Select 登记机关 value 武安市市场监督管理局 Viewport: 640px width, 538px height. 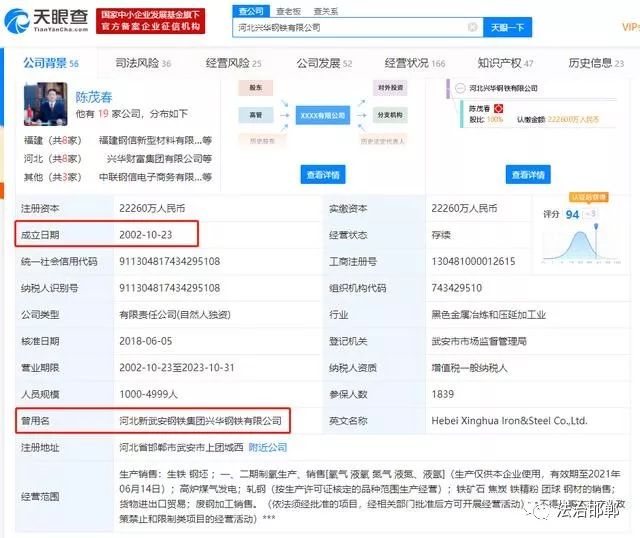479,341
